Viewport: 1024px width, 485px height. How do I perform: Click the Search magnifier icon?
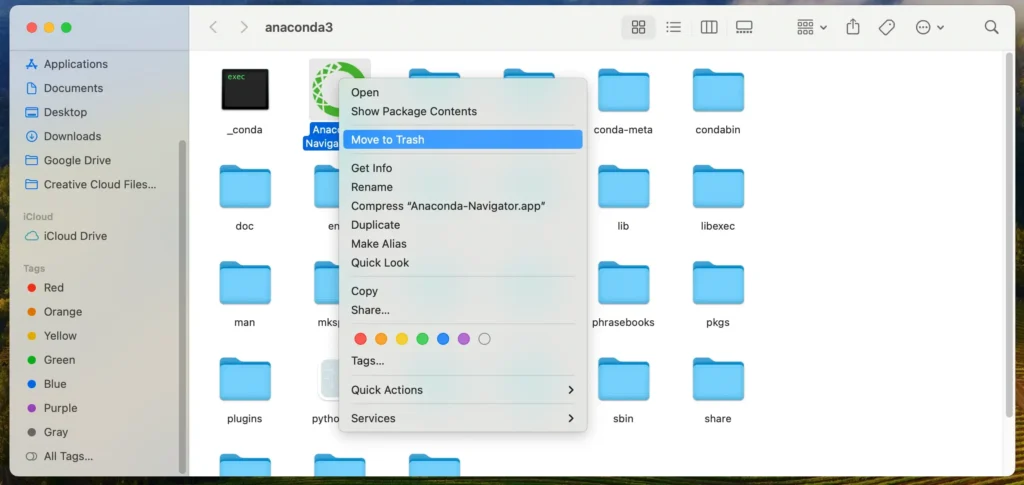point(991,27)
